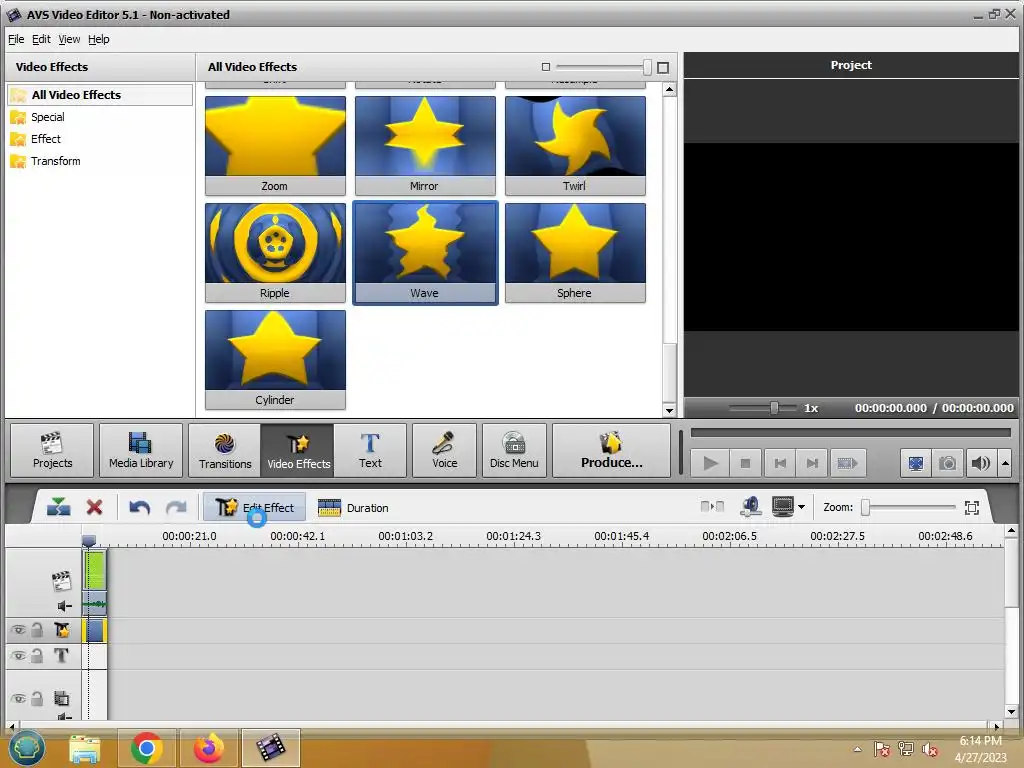This screenshot has width=1024, height=768.
Task: Expand the volume control arrow
Action: (1005, 464)
